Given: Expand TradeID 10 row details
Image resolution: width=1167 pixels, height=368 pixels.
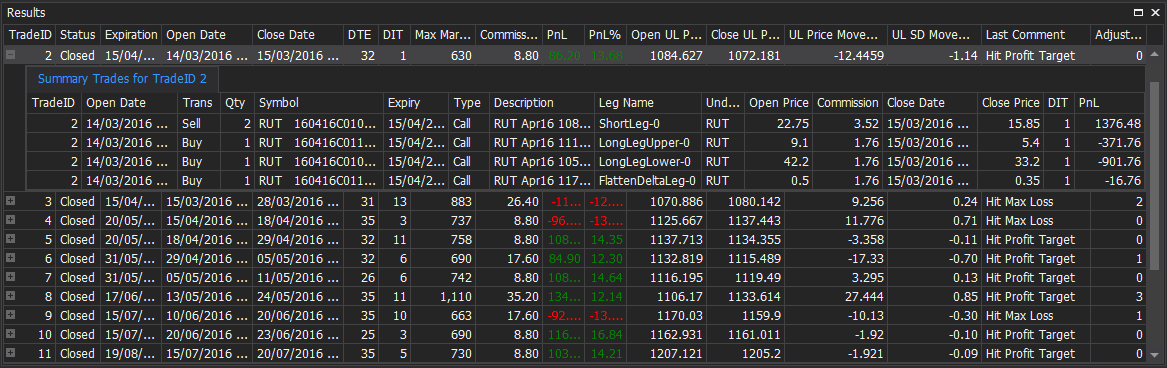Looking at the screenshot, I should coord(10,334).
